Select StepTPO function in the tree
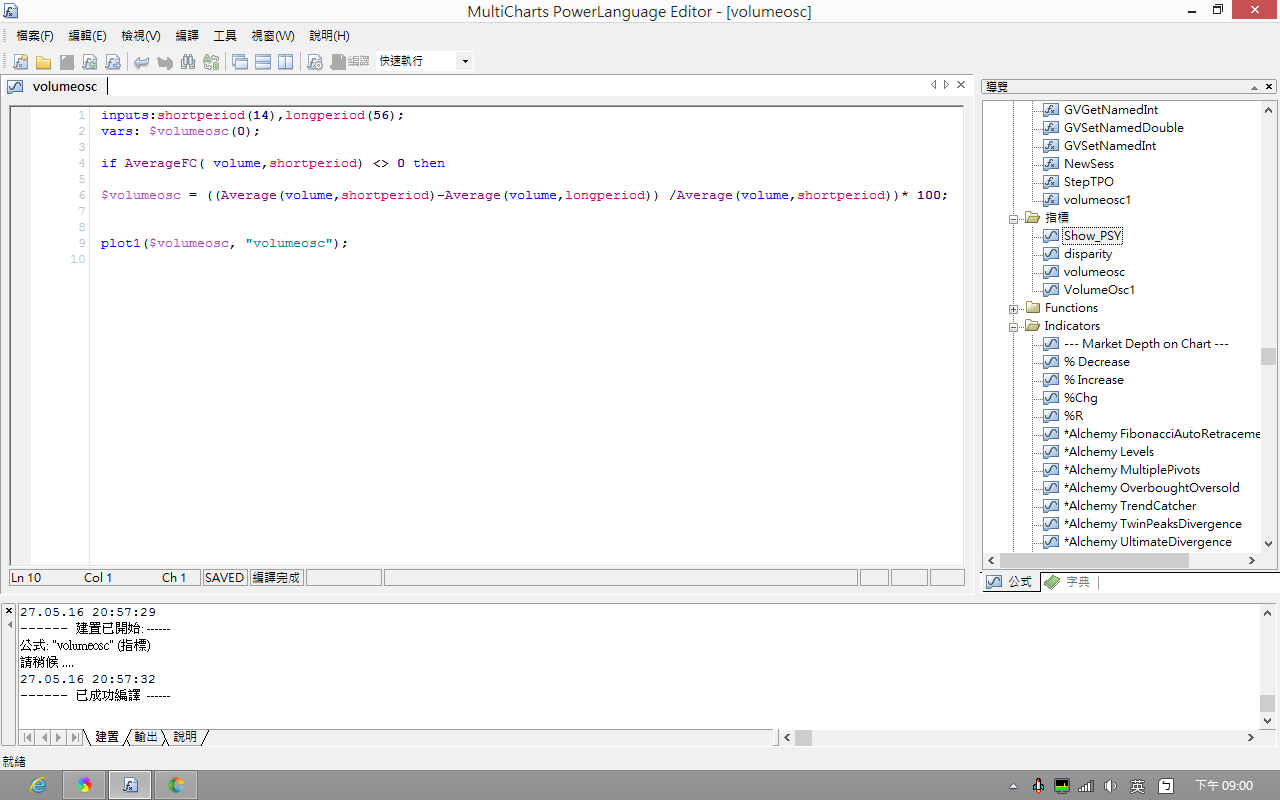The image size is (1280, 800). coord(1088,182)
